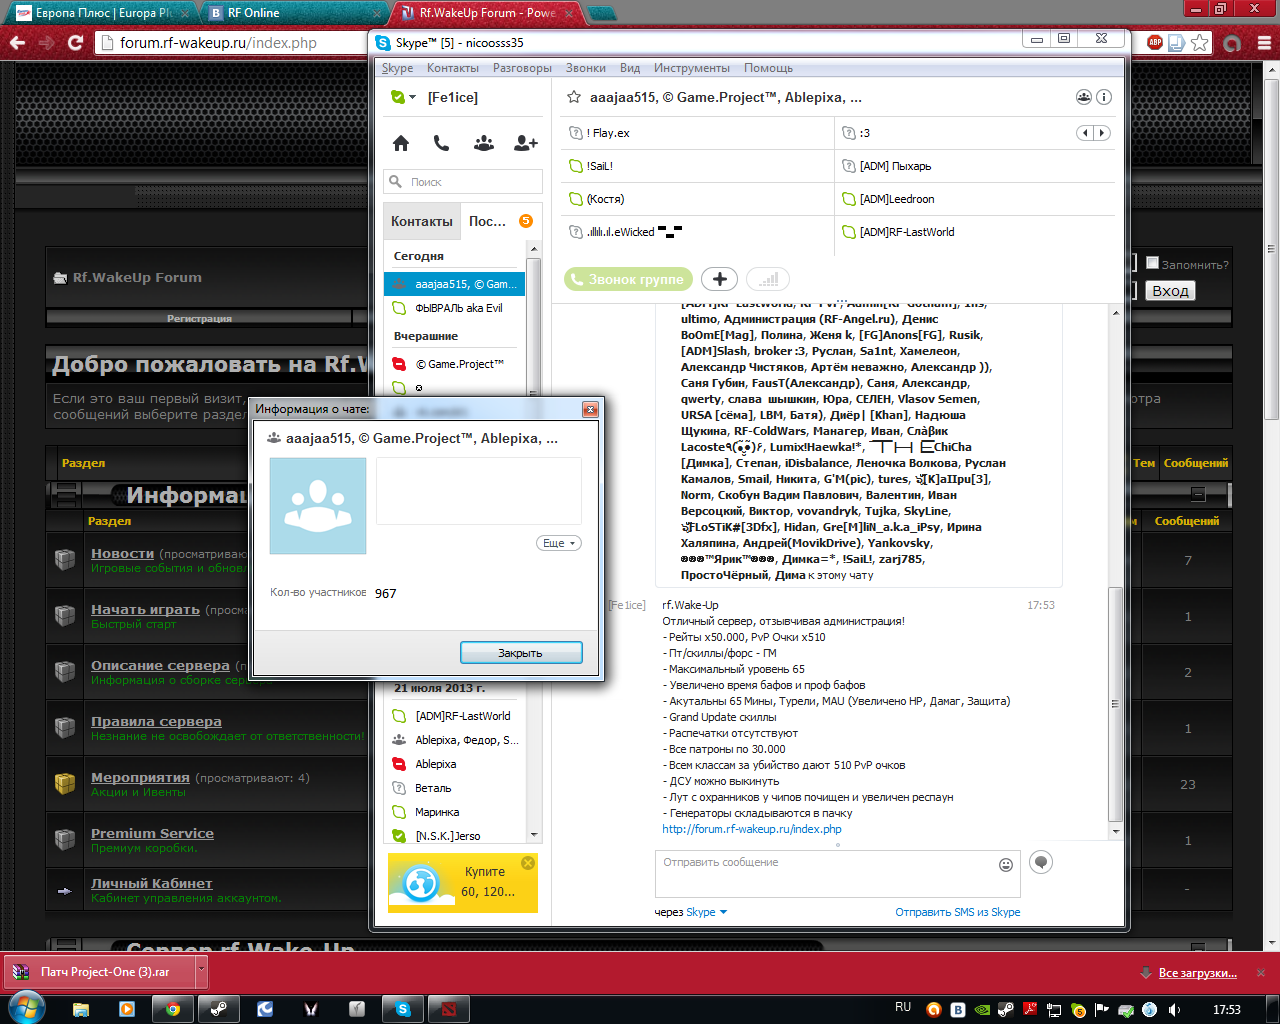Click the Skype chat vertical scrollbar down arrow

[x=1117, y=830]
